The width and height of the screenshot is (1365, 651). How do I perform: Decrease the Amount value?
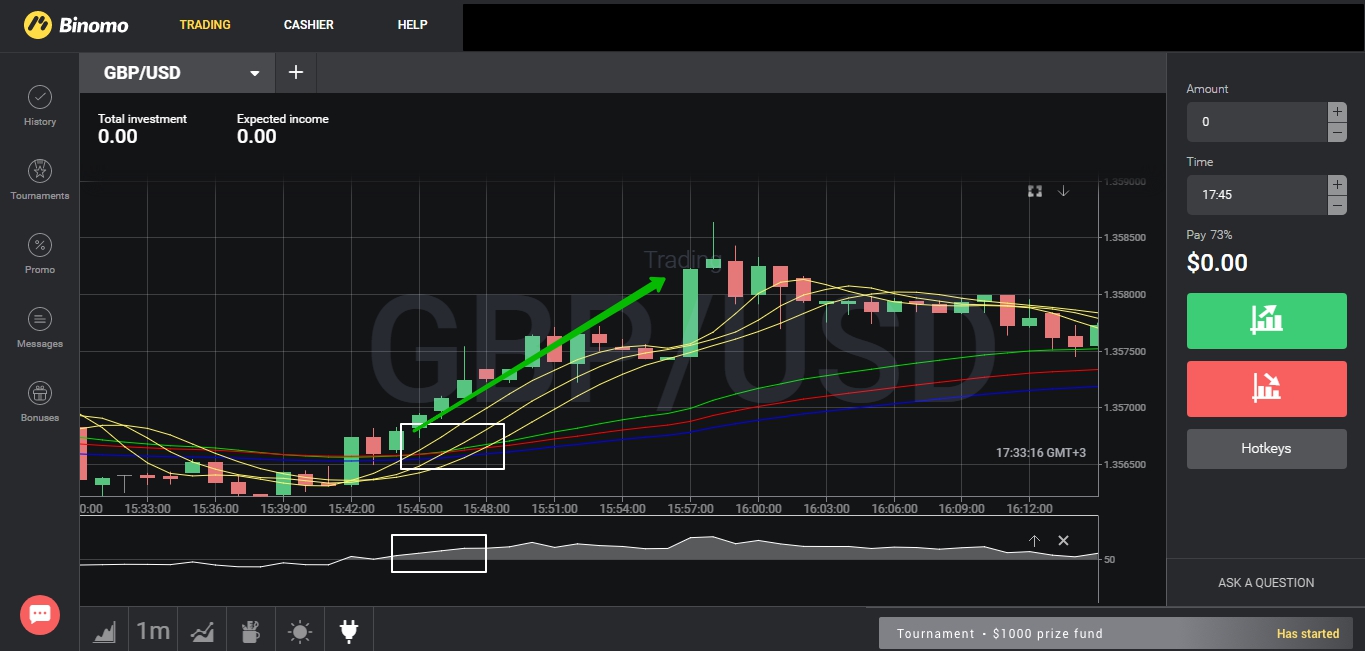1337,132
